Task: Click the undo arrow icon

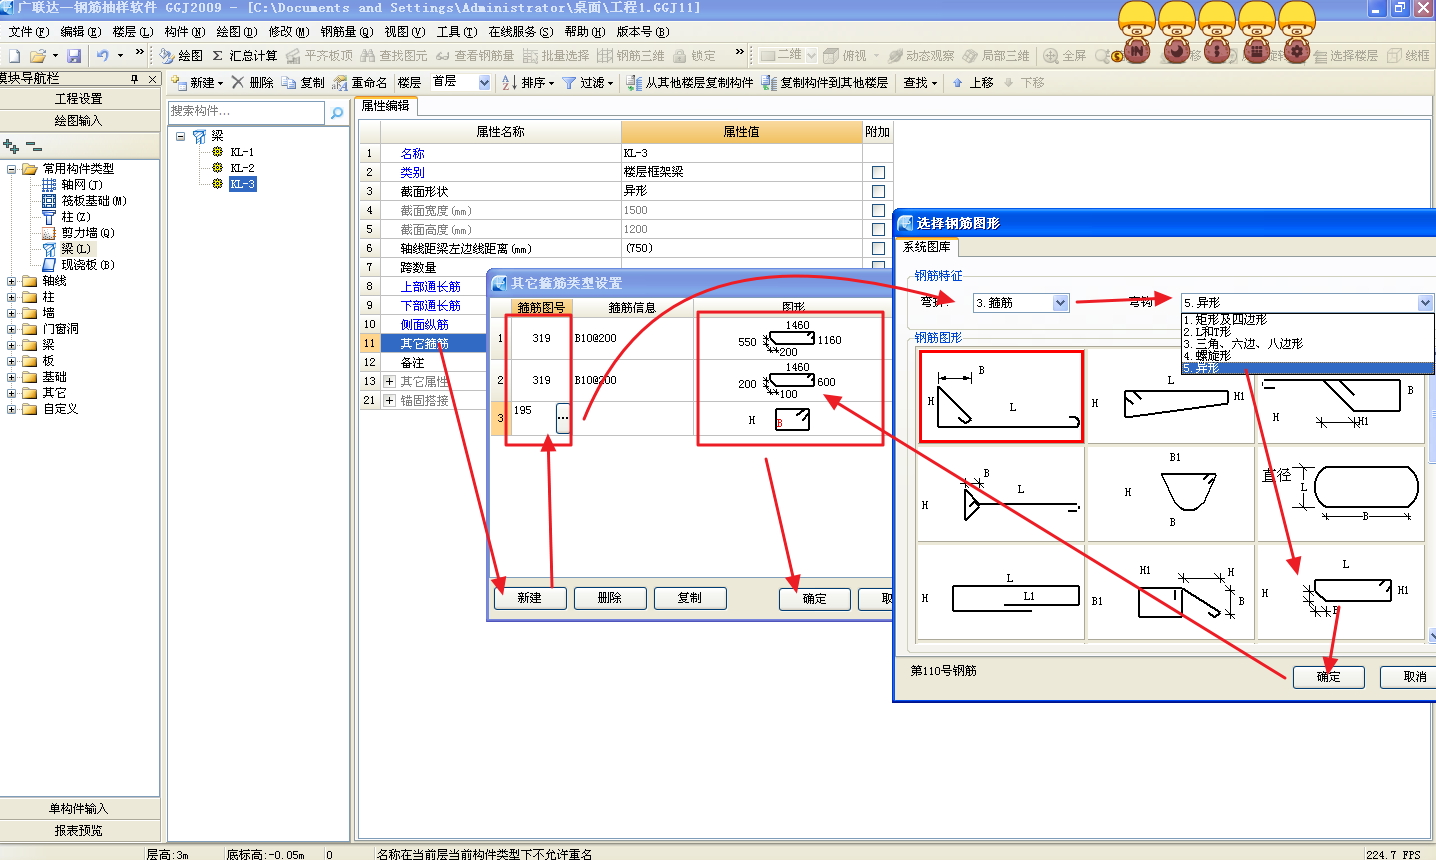Action: click(x=102, y=56)
